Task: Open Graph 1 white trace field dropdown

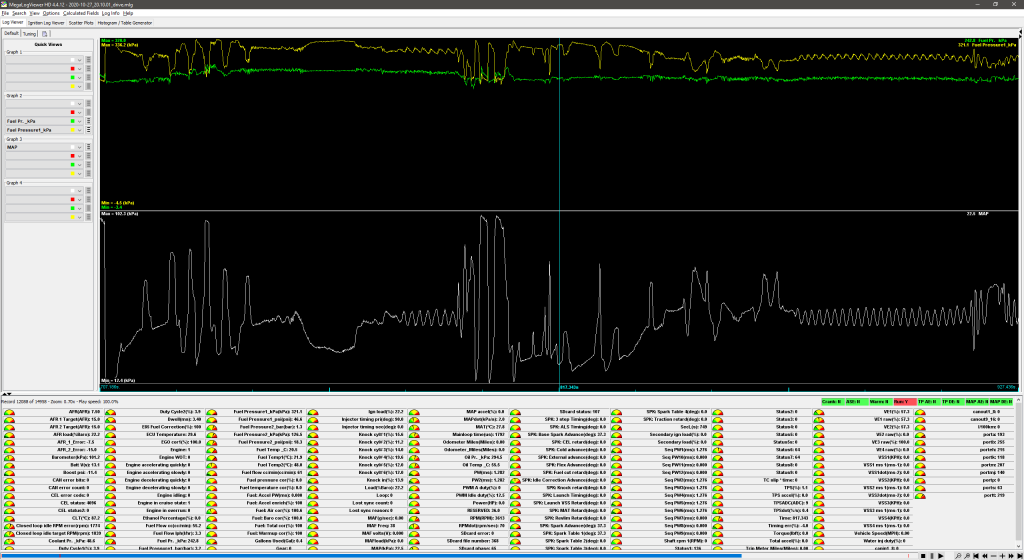Action: 44,60
